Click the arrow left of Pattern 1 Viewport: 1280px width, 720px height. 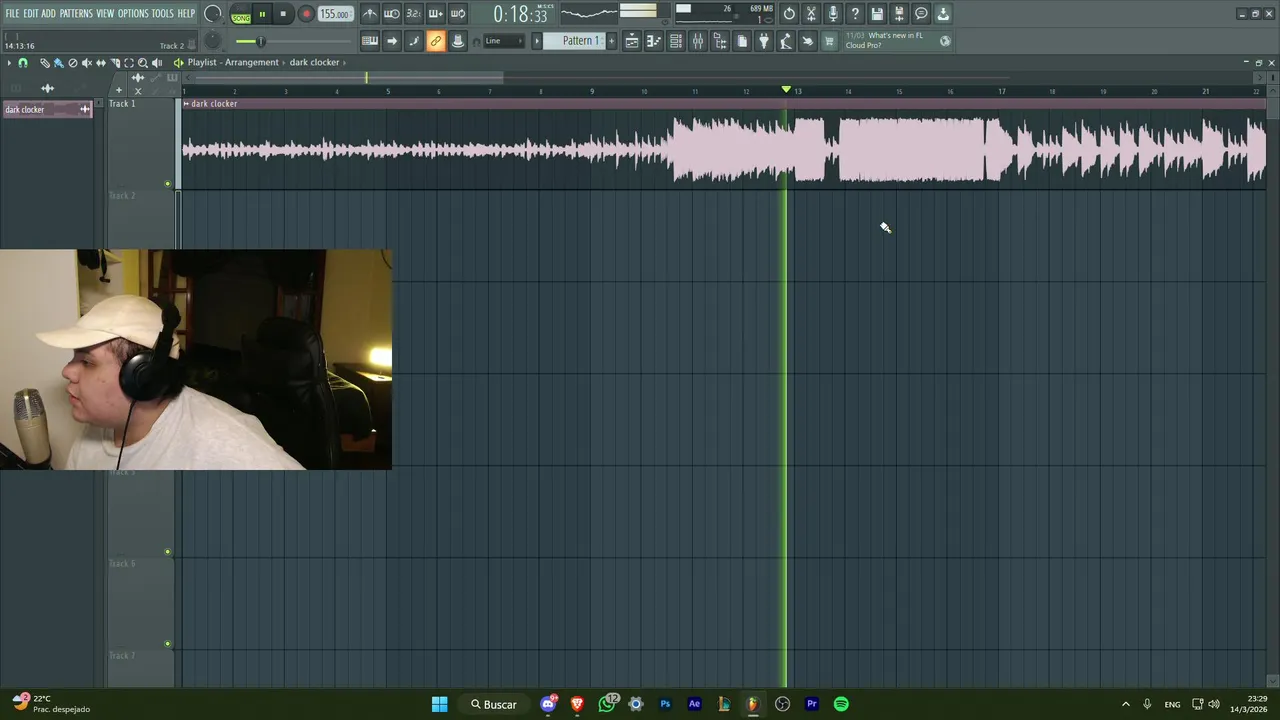click(537, 41)
